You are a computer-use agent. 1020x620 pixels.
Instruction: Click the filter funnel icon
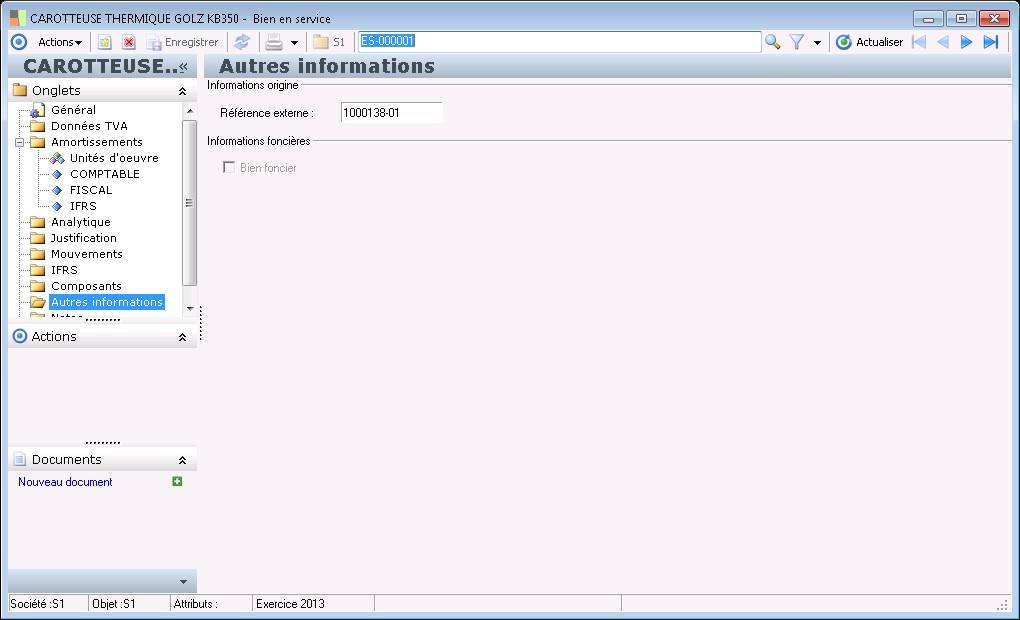tap(797, 42)
